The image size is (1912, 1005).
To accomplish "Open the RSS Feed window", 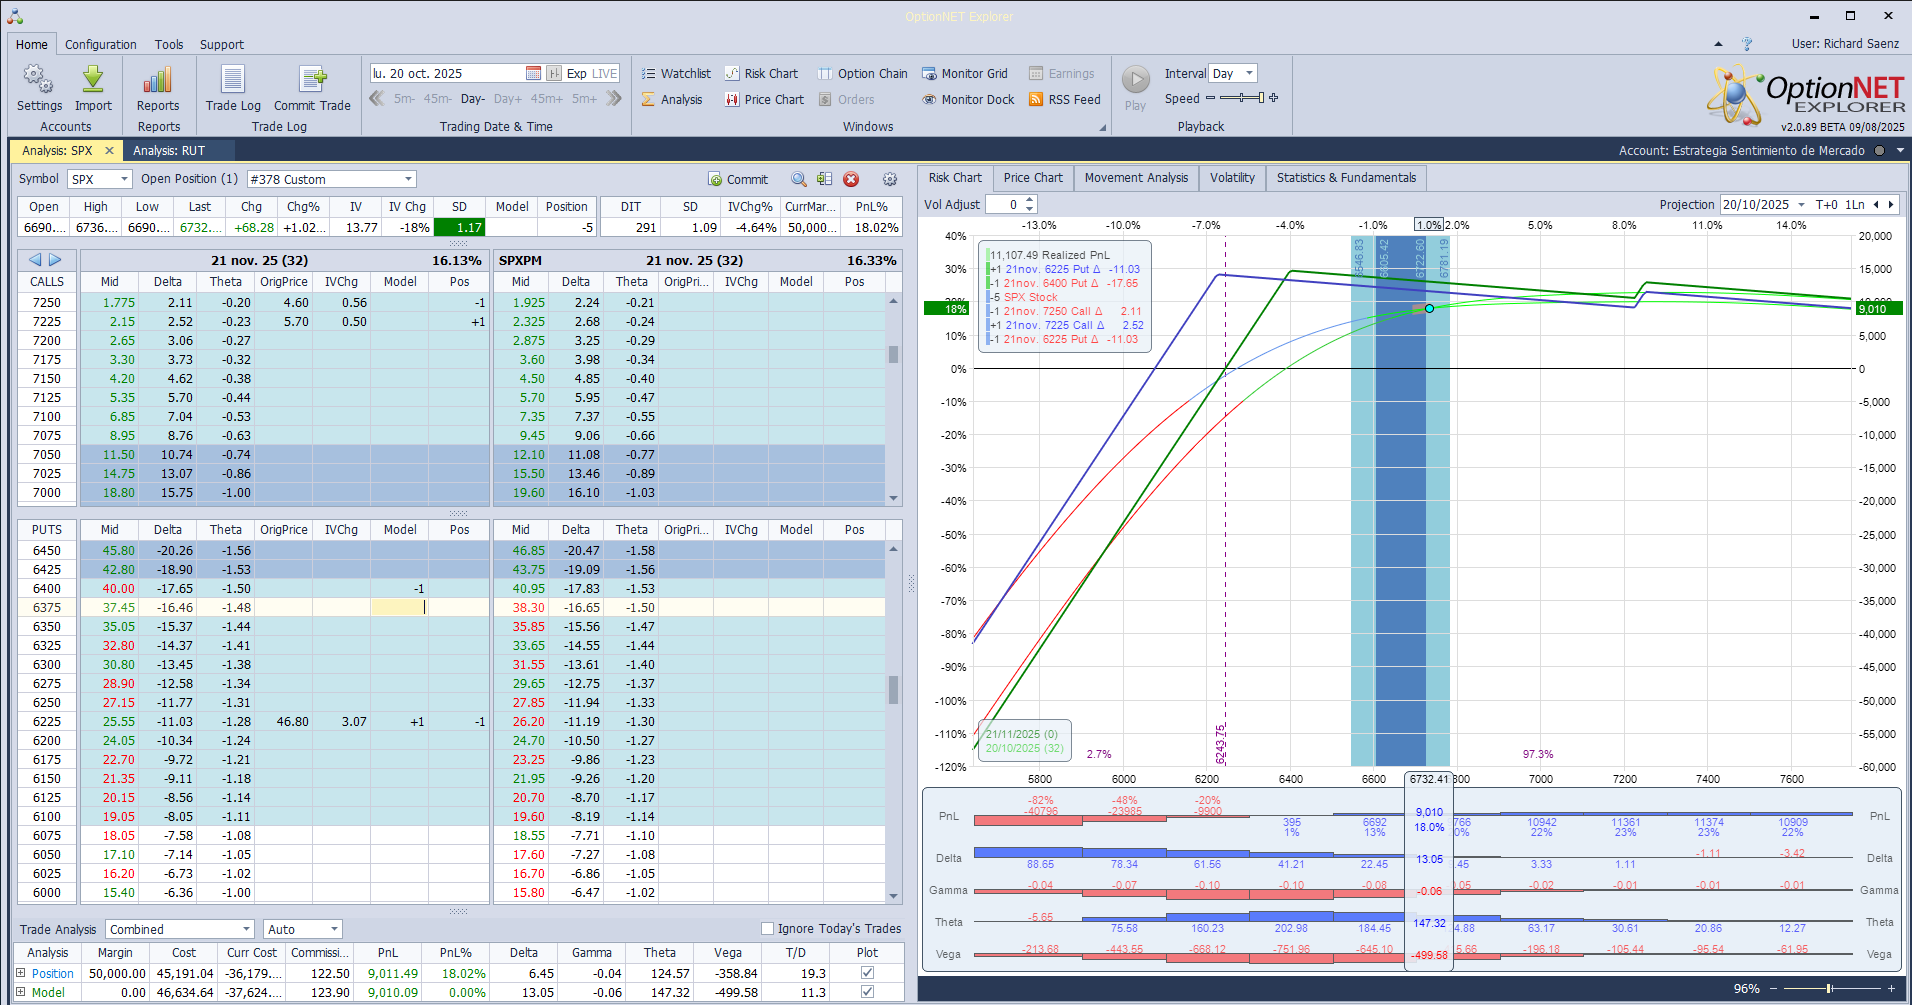I will click(1065, 99).
